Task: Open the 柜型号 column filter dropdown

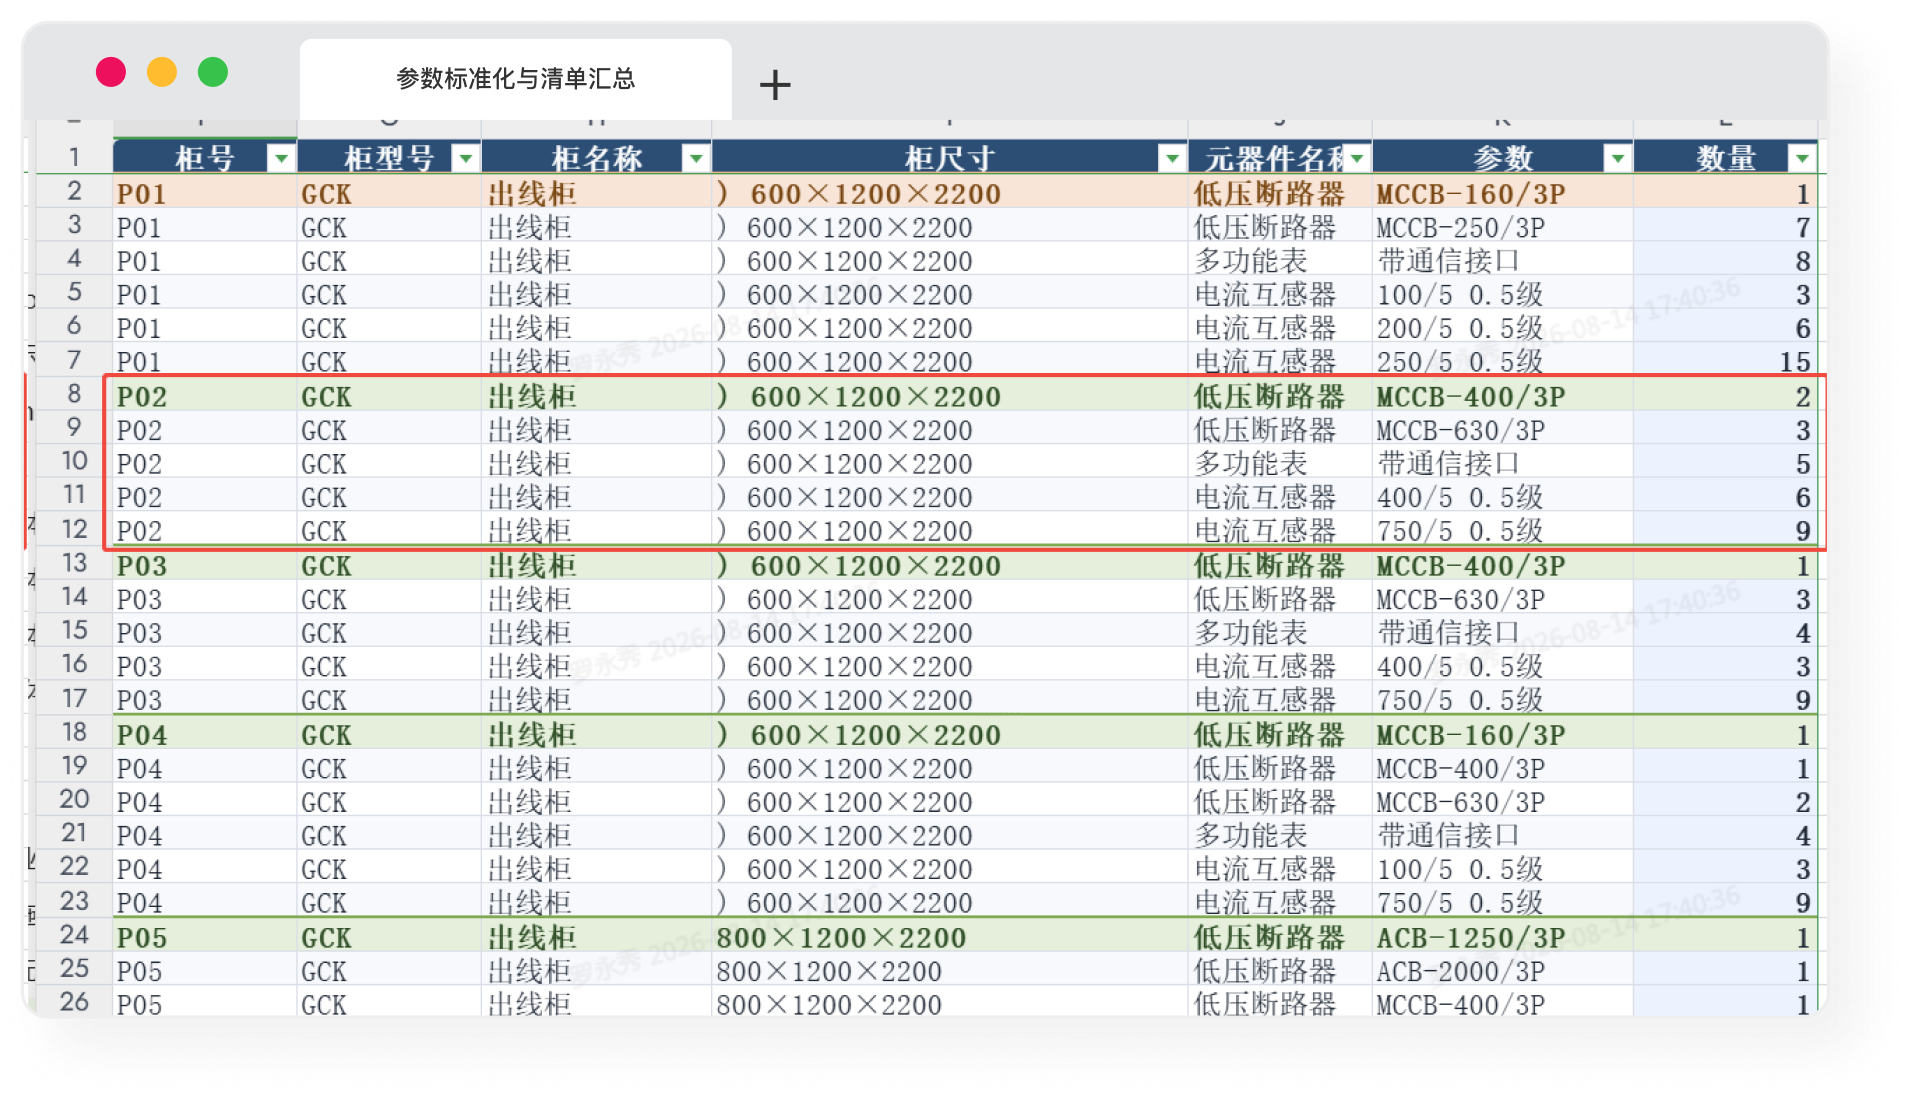Action: (465, 158)
